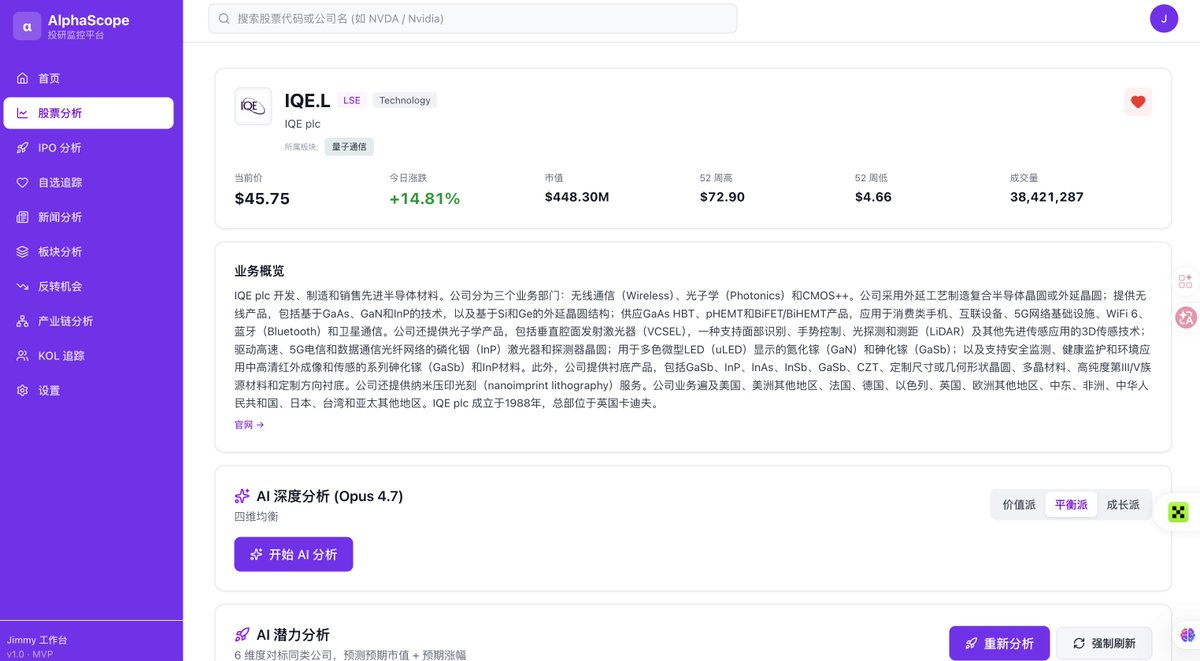Click the AlphaScope logo icon
Viewport: 1200px width, 661px height.
pyautogui.click(x=26, y=26)
